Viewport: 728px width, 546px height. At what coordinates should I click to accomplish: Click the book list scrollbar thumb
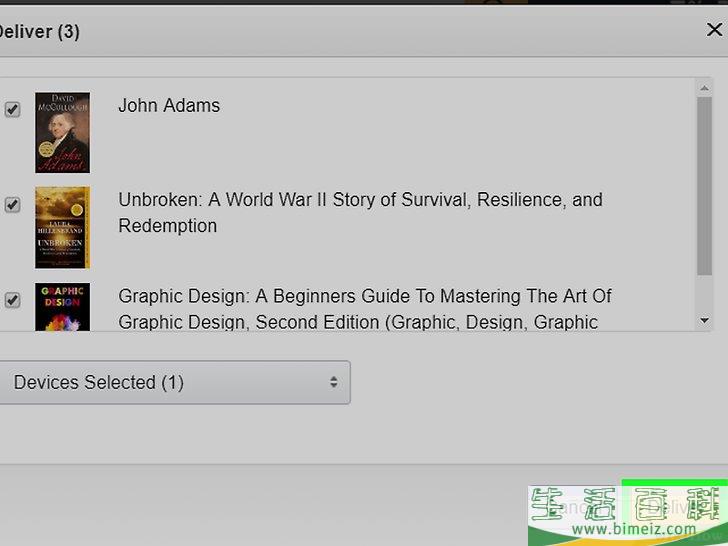coord(704,186)
